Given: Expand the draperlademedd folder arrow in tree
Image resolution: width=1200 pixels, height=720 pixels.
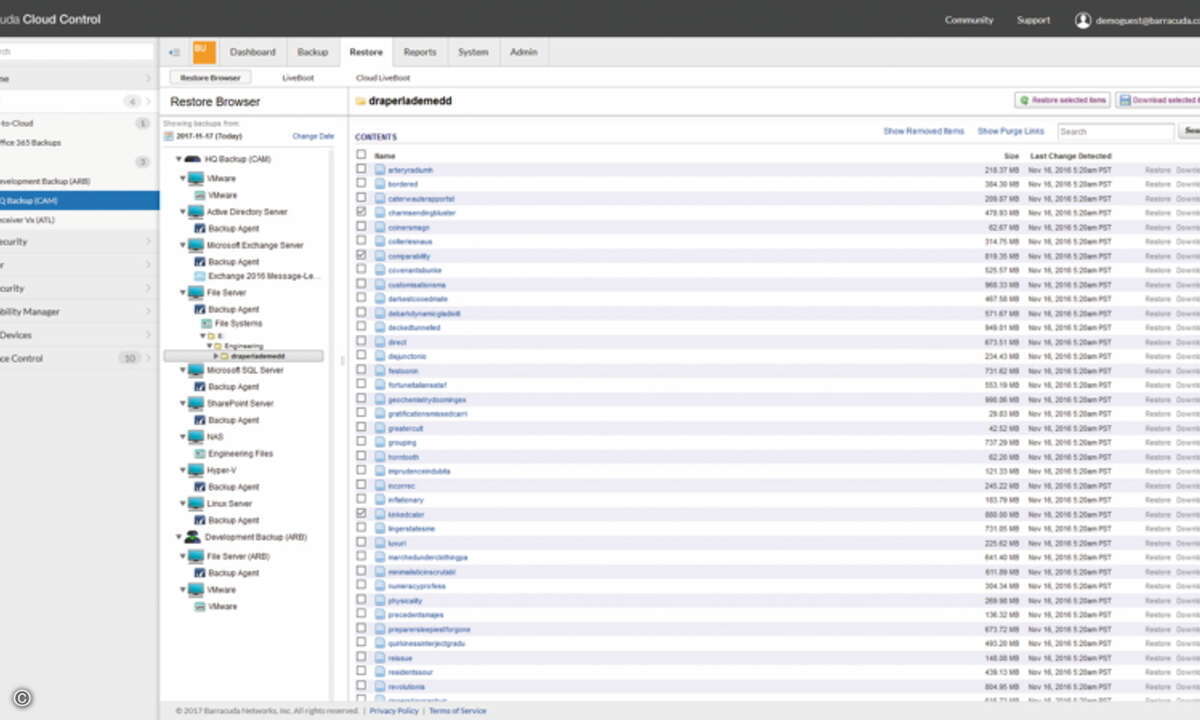Looking at the screenshot, I should pyautogui.click(x=216, y=356).
